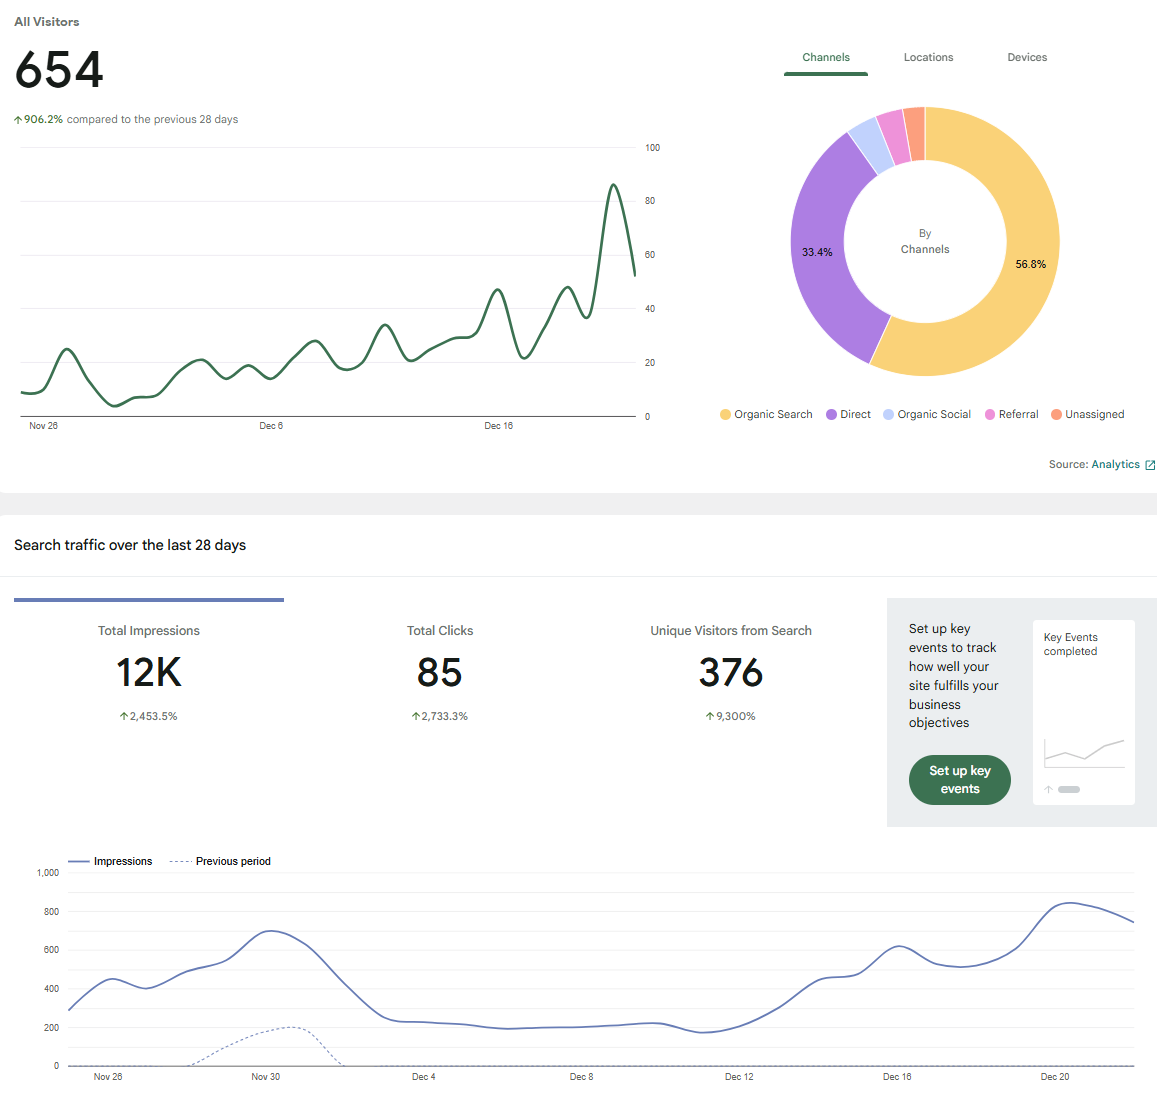Viewport: 1157px width, 1097px height.
Task: Click the blue Organic Social legend dot
Action: [x=889, y=414]
